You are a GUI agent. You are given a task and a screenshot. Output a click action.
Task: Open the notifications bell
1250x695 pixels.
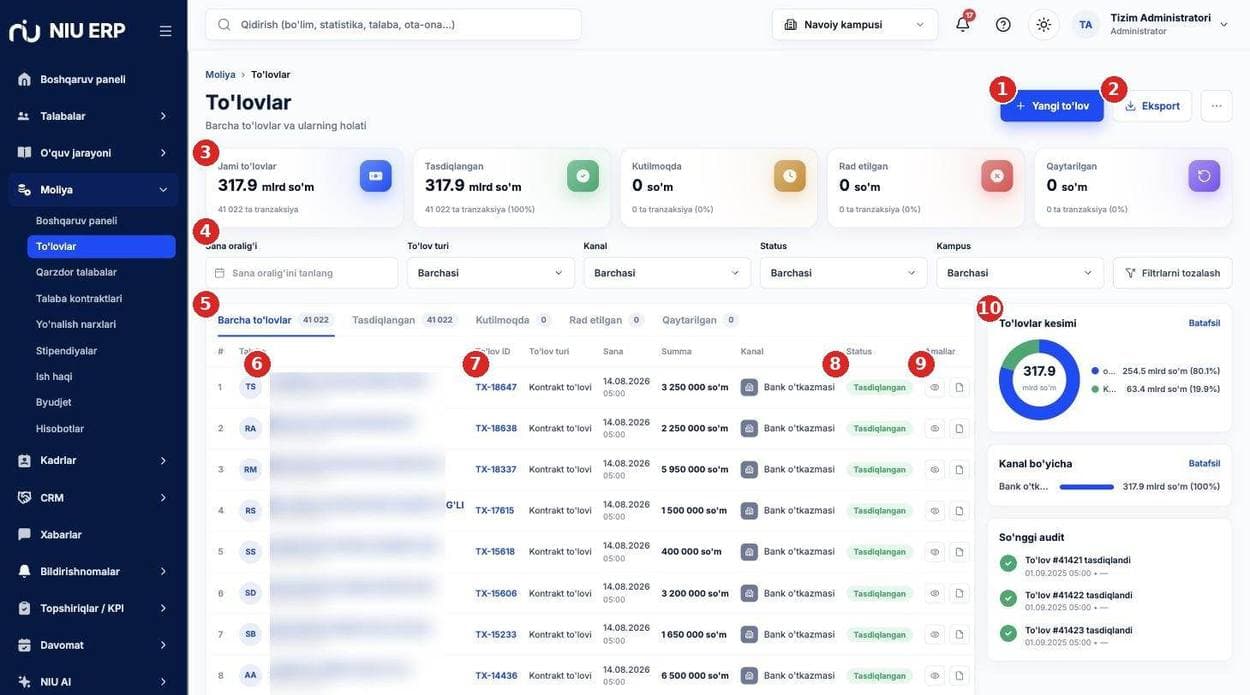(963, 24)
